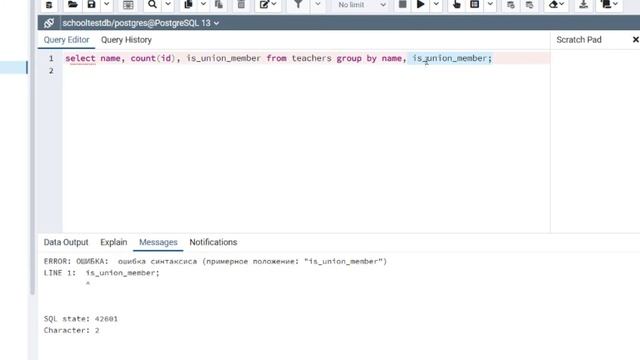Click the explain hand-pointer icon
This screenshot has width=640, height=360.
(x=456, y=4)
